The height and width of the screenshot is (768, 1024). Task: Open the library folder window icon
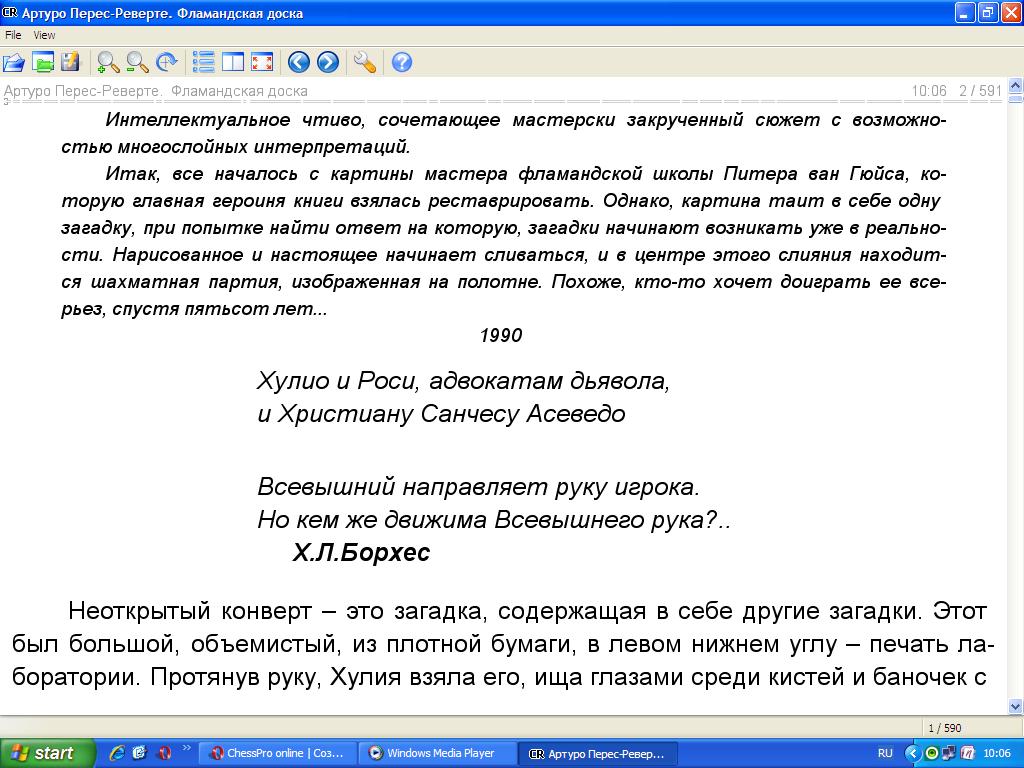tap(43, 63)
